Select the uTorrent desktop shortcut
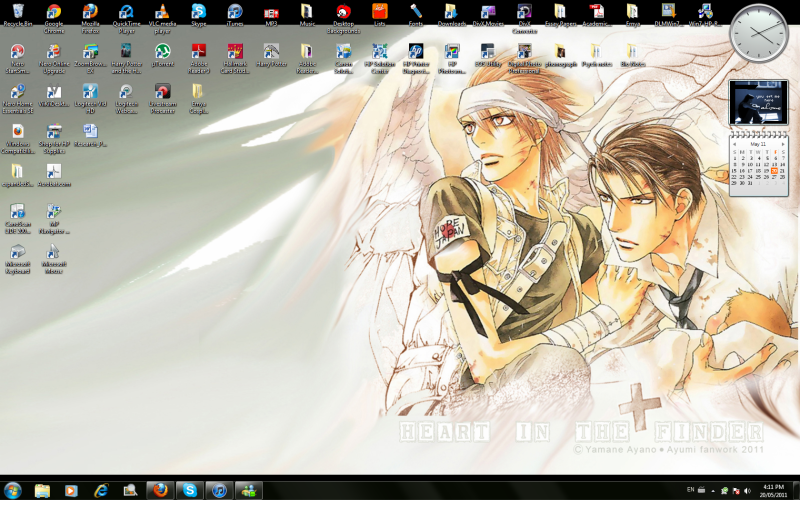Screen dimensions: 800x519 pyautogui.click(x=162, y=56)
